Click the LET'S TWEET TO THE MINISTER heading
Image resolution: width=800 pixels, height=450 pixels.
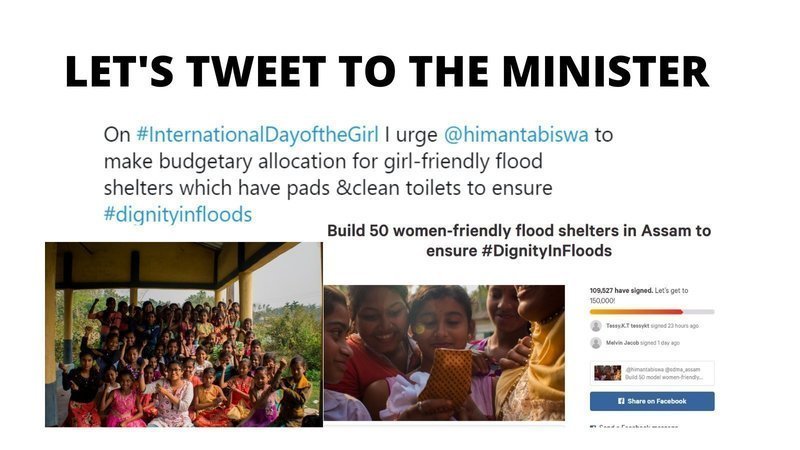click(x=387, y=71)
